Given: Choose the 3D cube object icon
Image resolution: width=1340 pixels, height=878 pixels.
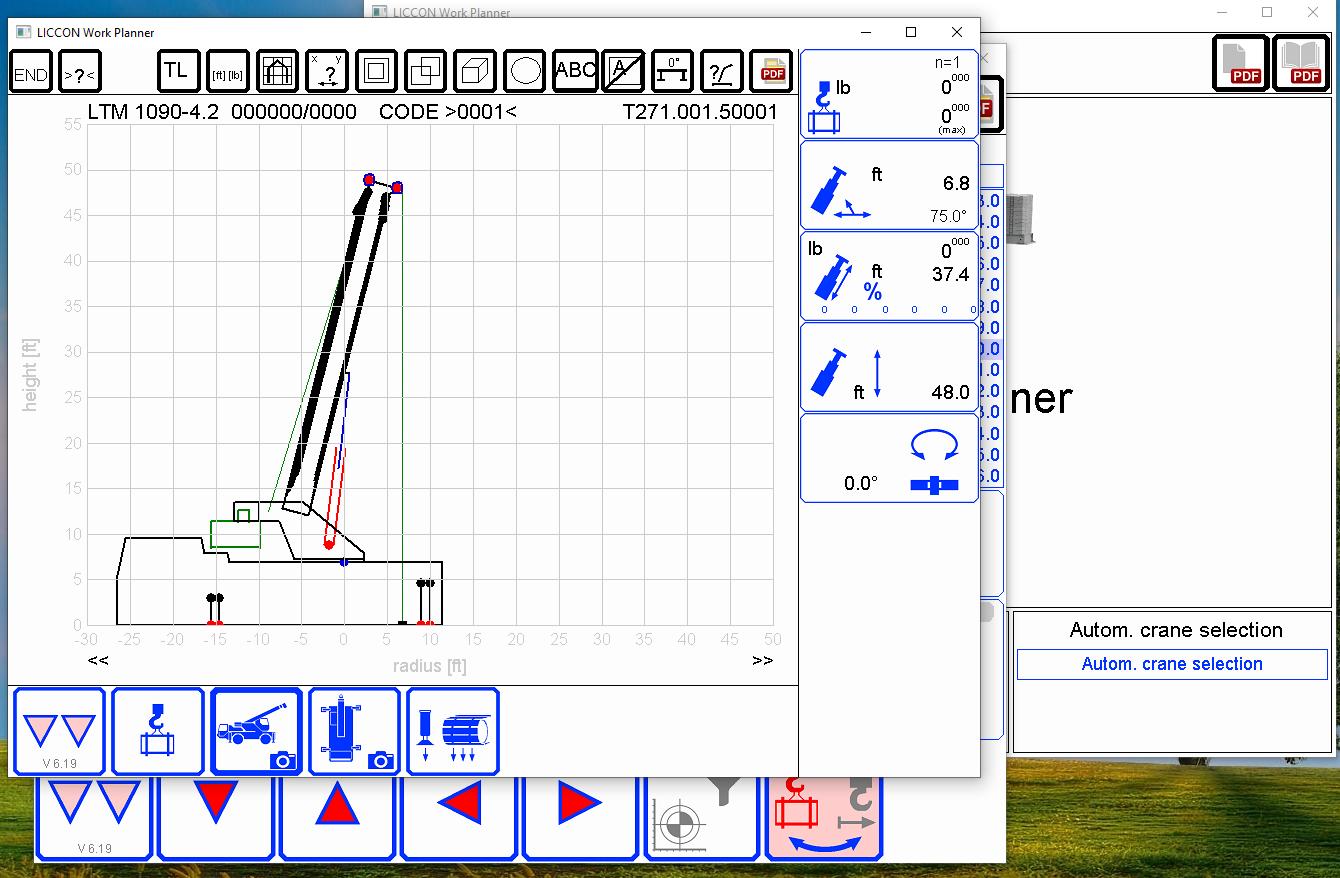Looking at the screenshot, I should [x=475, y=71].
